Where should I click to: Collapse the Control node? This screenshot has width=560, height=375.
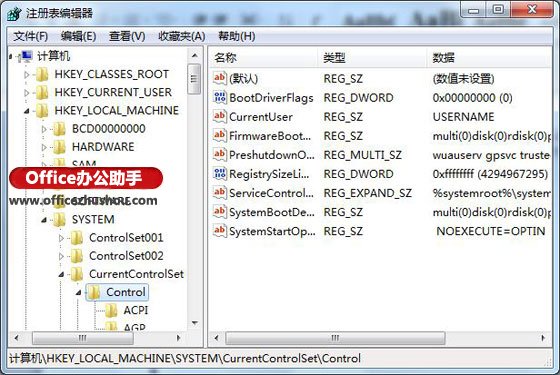click(x=79, y=293)
